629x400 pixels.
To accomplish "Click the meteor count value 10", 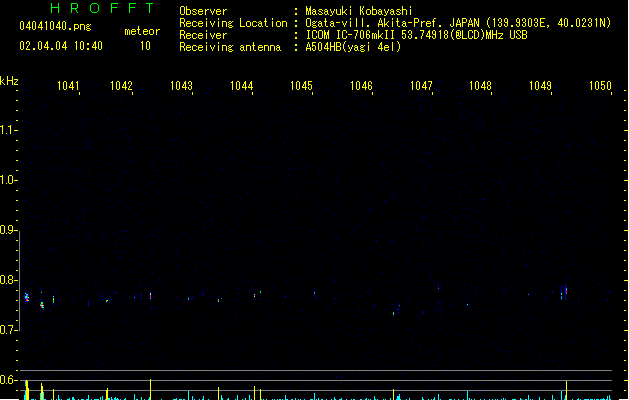I will (x=145, y=46).
